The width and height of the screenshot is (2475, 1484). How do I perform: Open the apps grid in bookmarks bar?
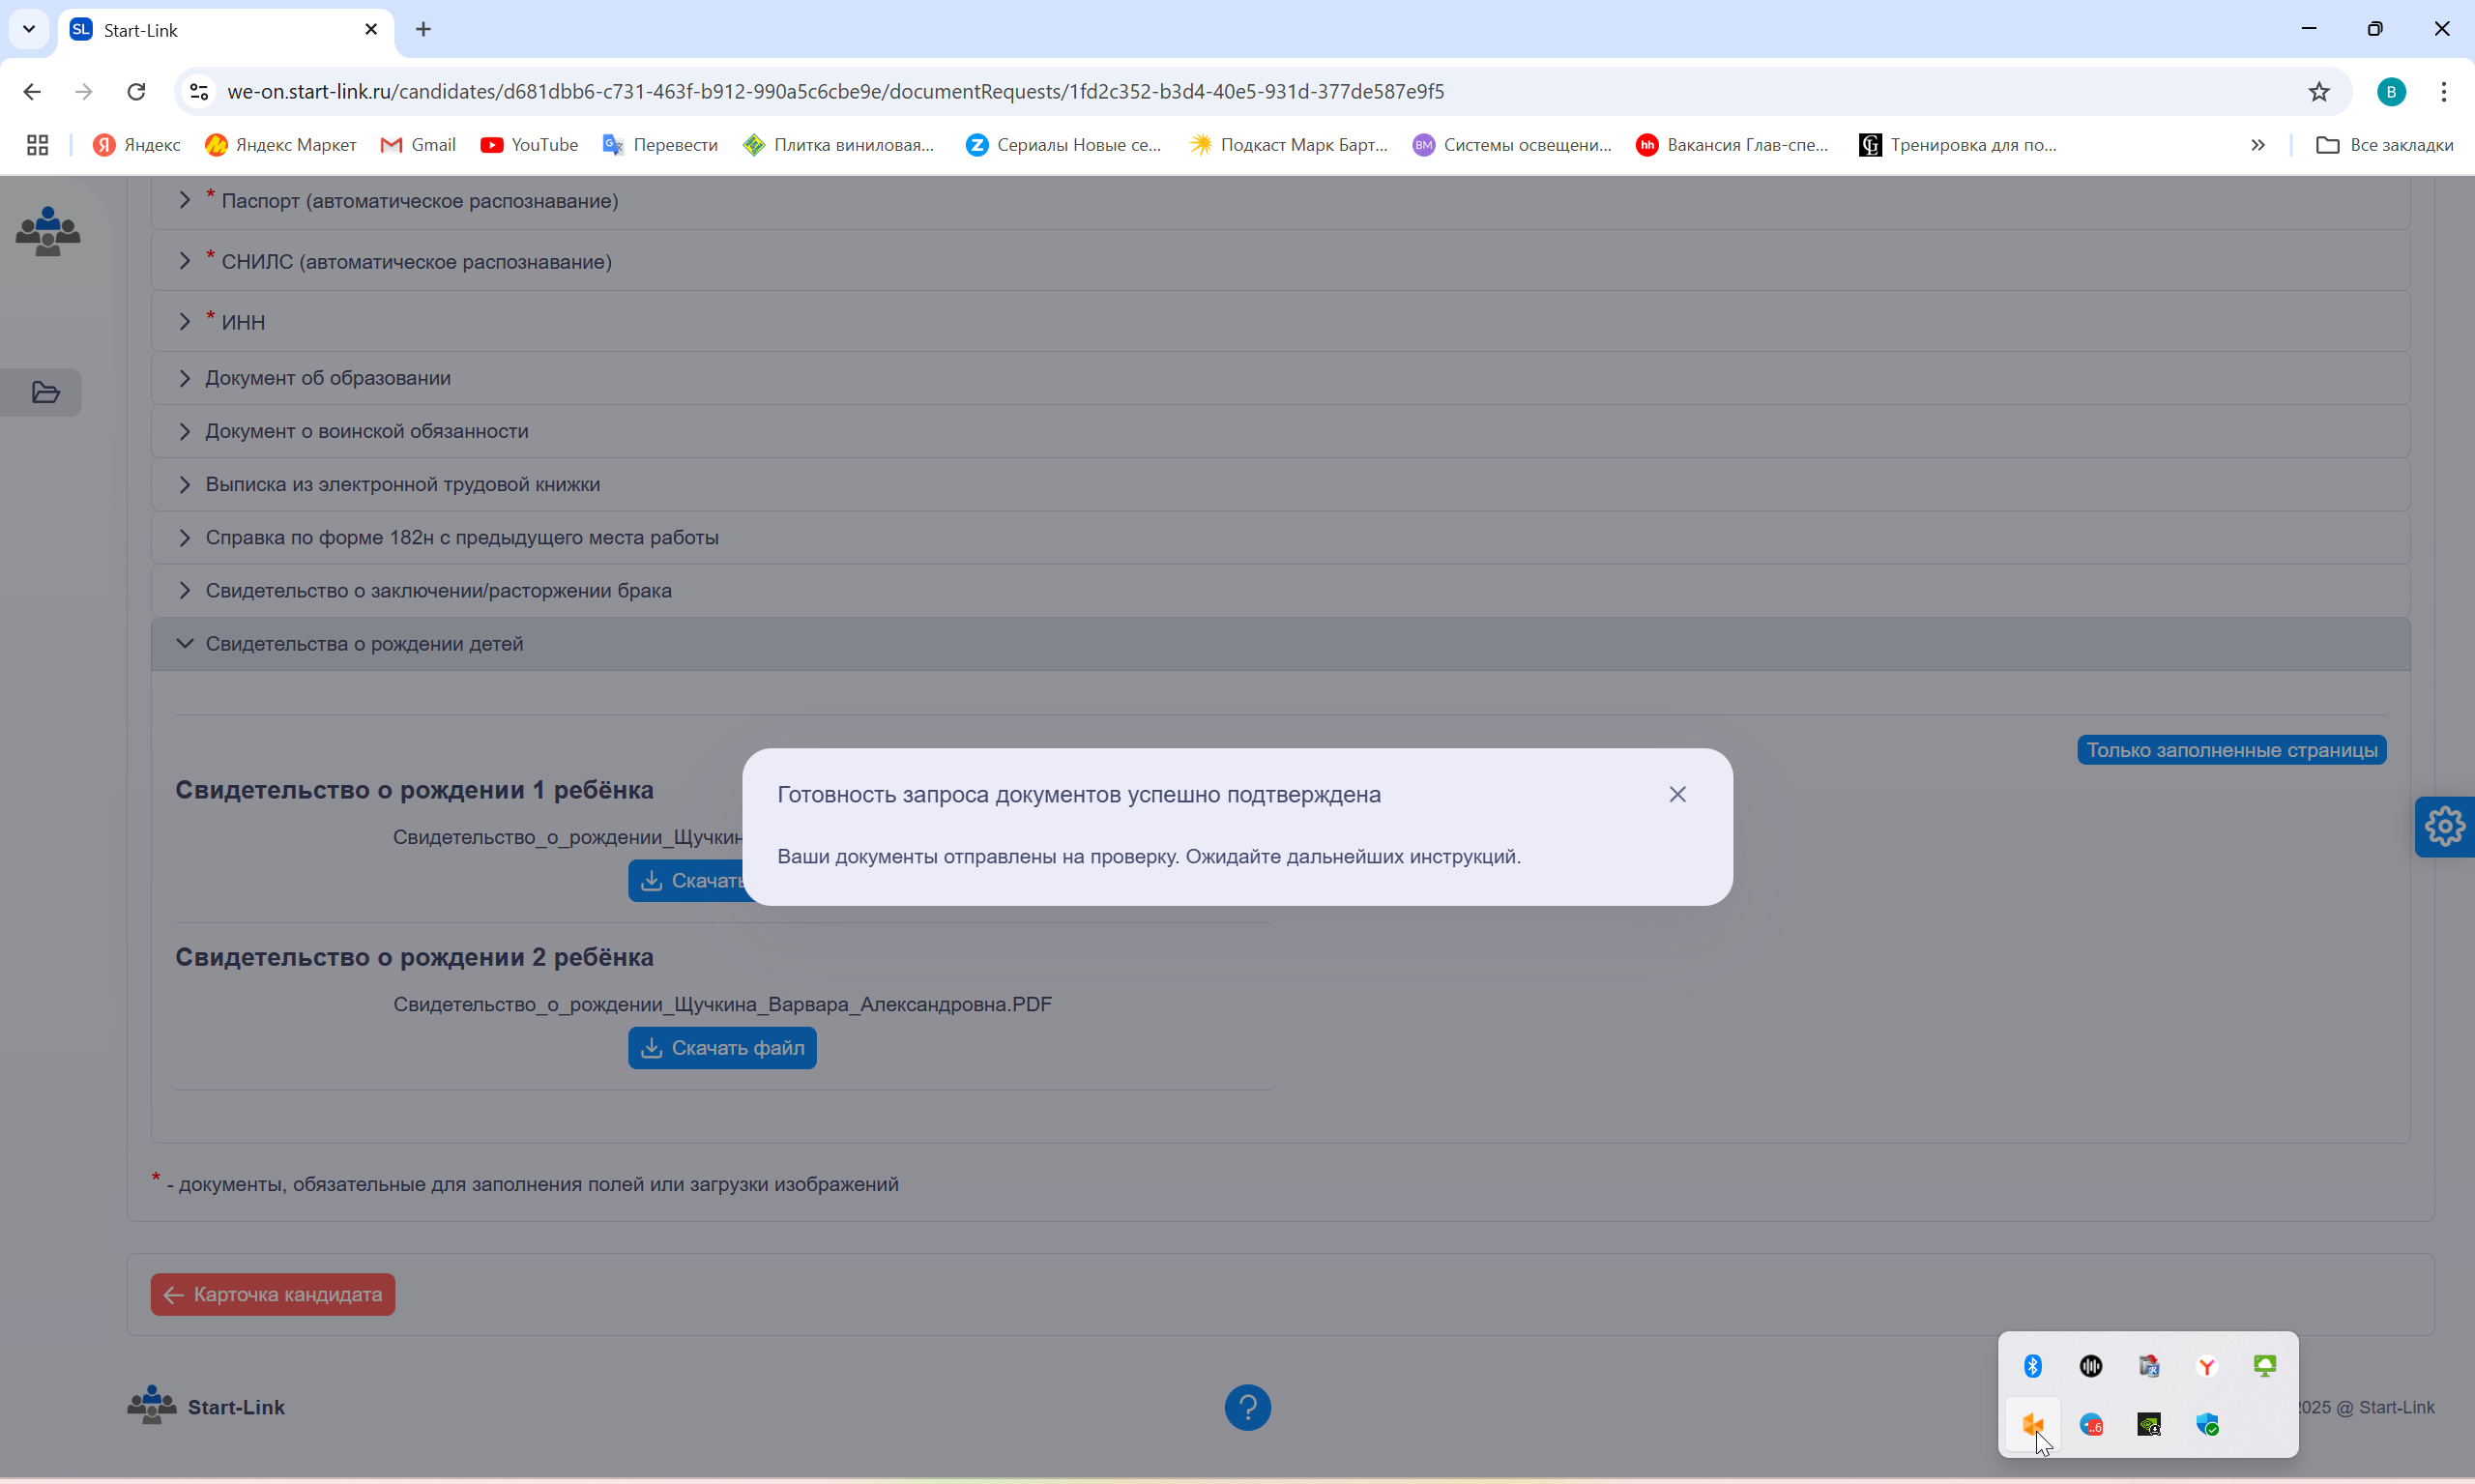[37, 145]
